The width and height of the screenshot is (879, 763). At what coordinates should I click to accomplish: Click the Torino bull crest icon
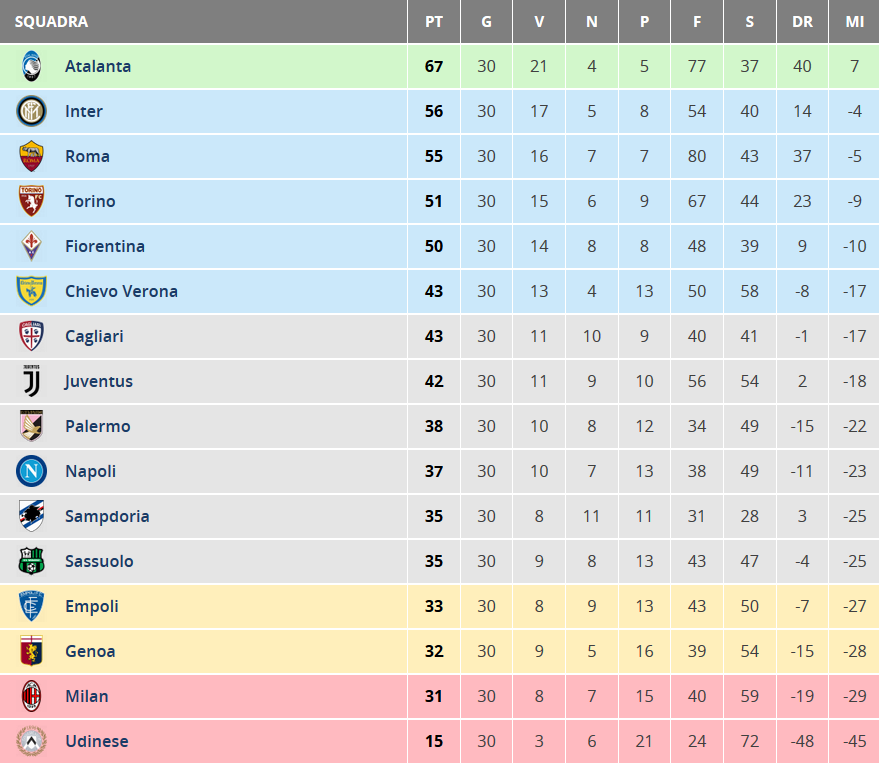31,201
